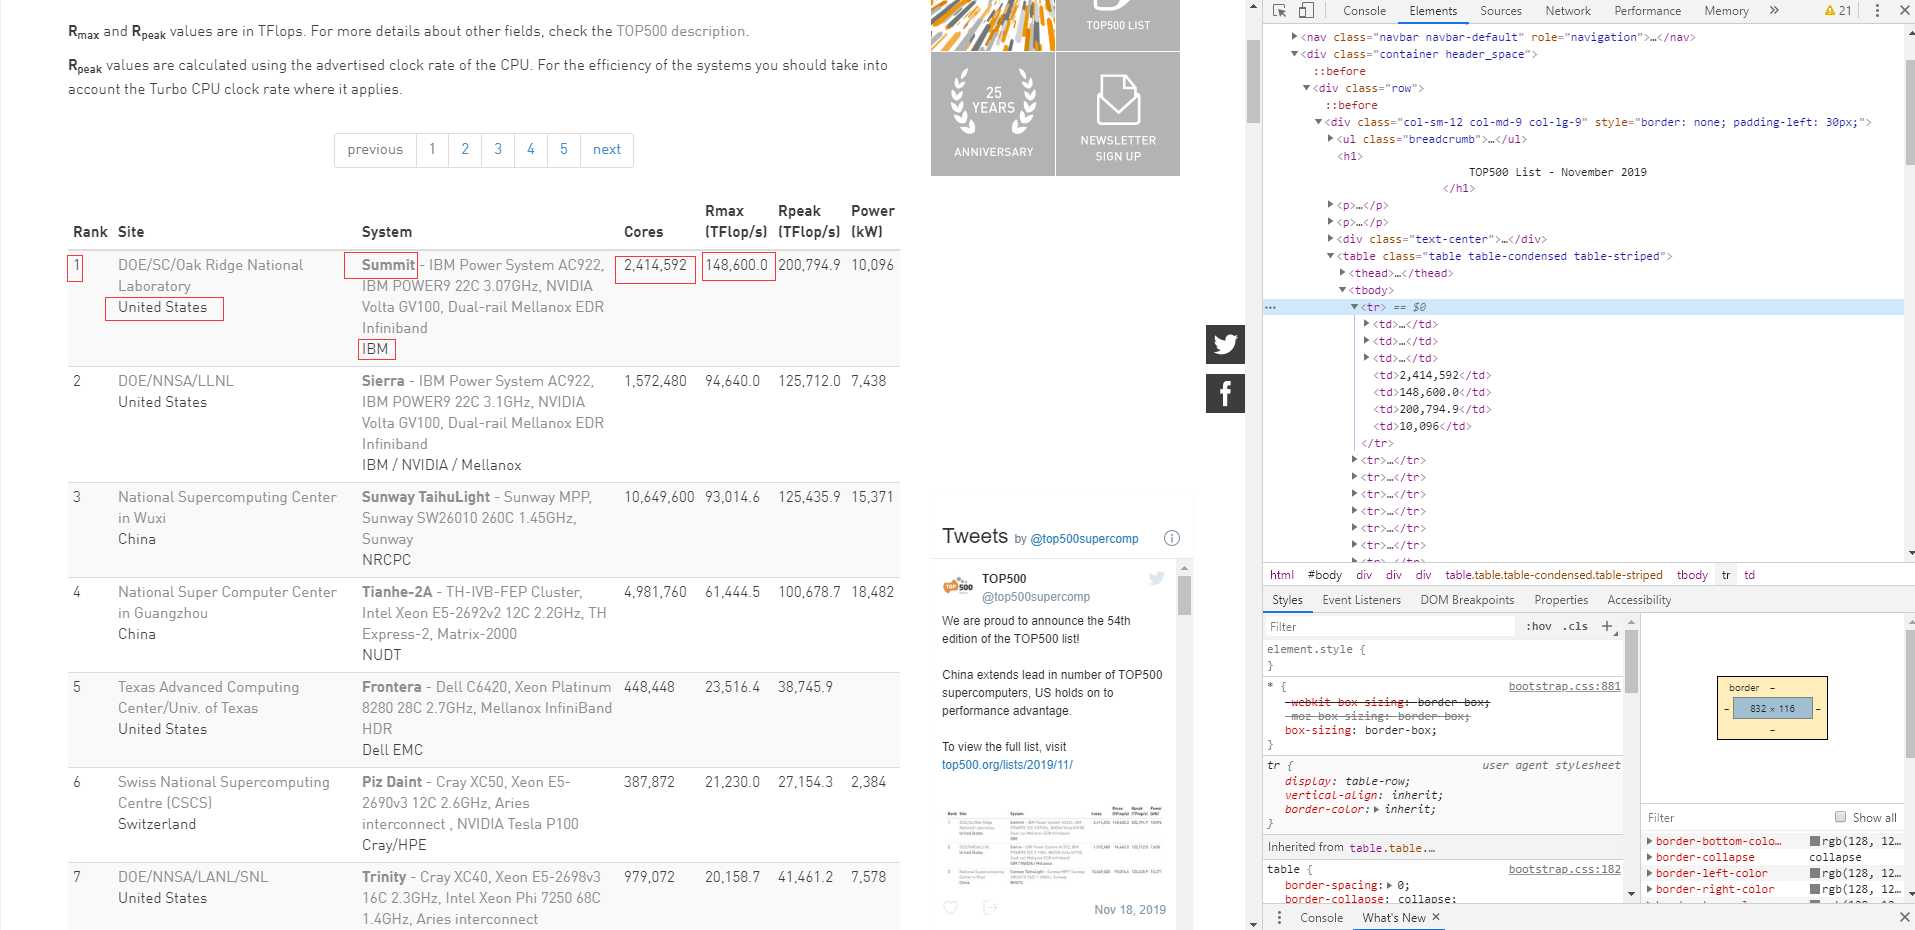1915x930 pixels.
Task: Collapse the selected tr node
Action: 1355,307
